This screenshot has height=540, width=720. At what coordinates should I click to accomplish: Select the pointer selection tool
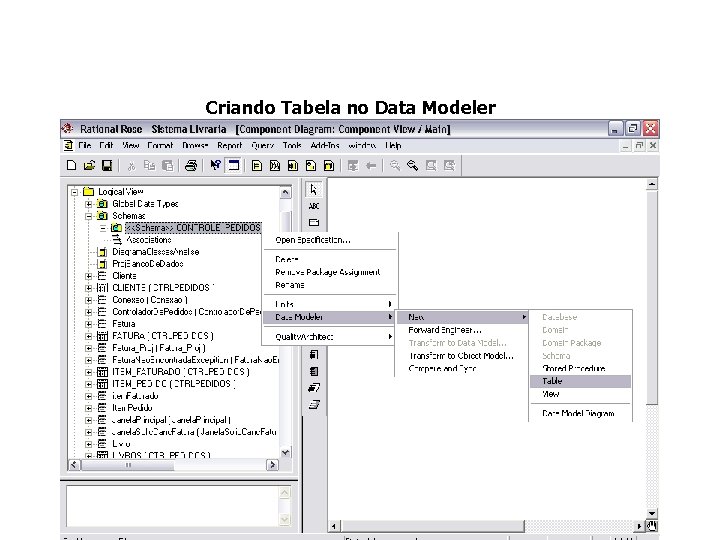[x=314, y=189]
